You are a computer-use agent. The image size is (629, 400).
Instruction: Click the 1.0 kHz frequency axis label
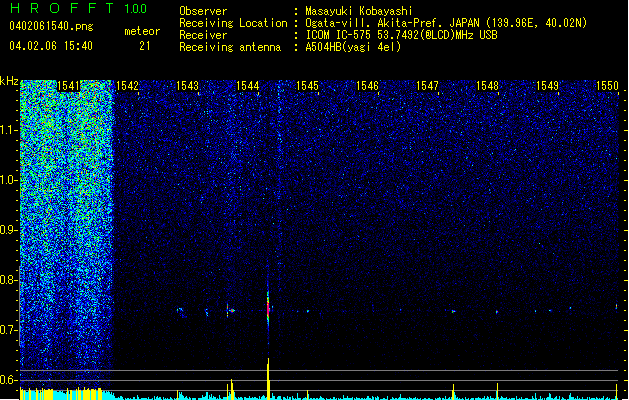9,180
